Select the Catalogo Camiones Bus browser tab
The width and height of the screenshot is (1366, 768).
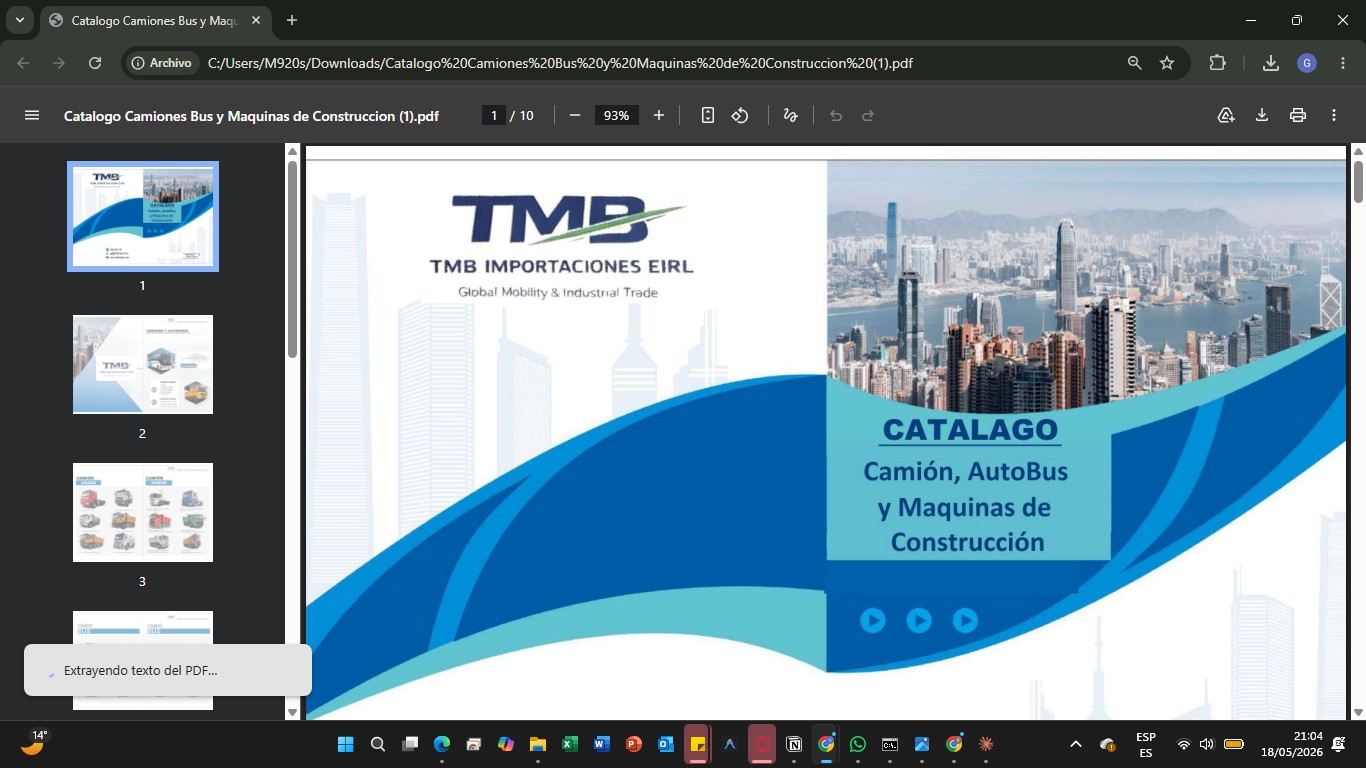(x=155, y=21)
